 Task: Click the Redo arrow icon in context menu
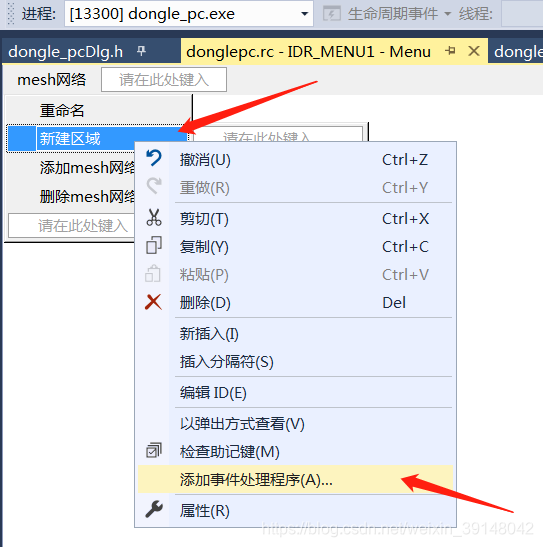pyautogui.click(x=153, y=186)
